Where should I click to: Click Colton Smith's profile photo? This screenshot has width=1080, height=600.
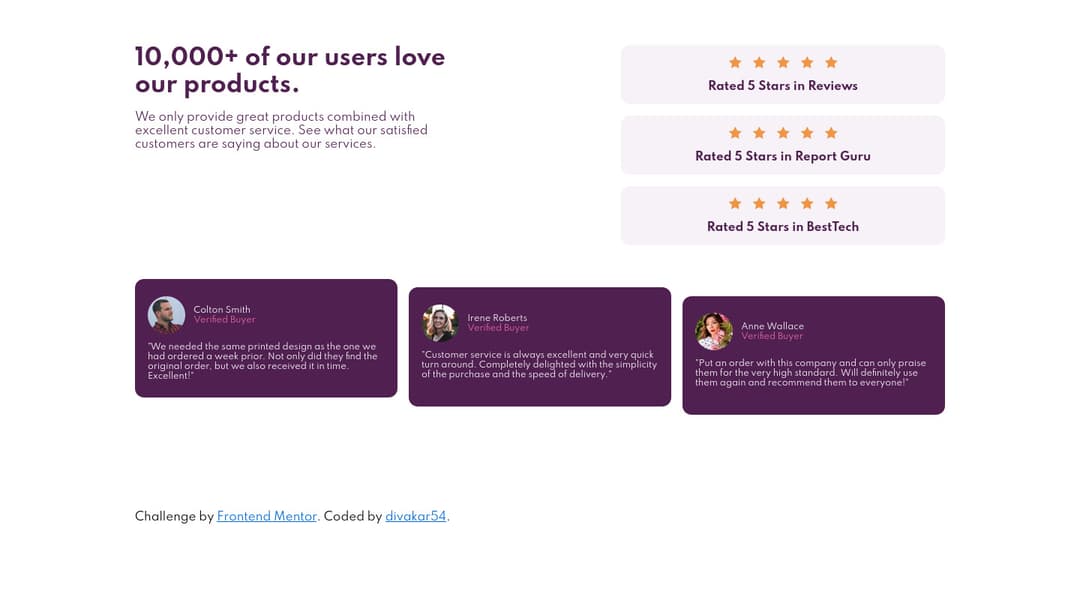tap(166, 314)
